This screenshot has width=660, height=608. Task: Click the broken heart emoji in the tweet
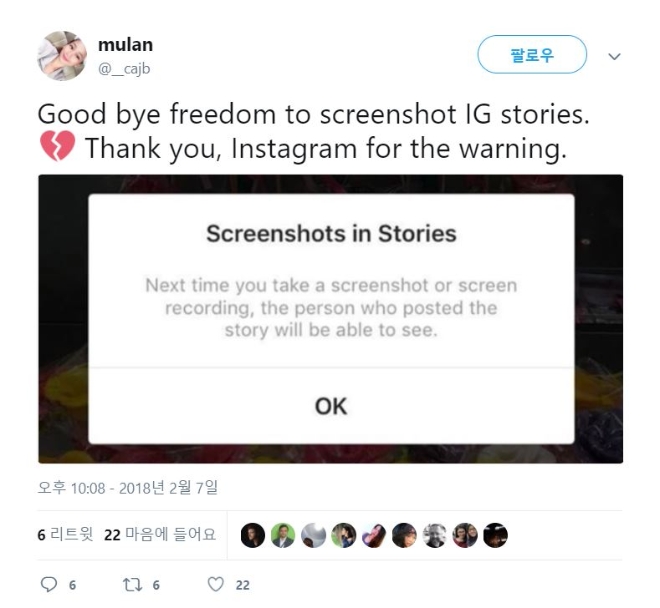click(x=58, y=146)
